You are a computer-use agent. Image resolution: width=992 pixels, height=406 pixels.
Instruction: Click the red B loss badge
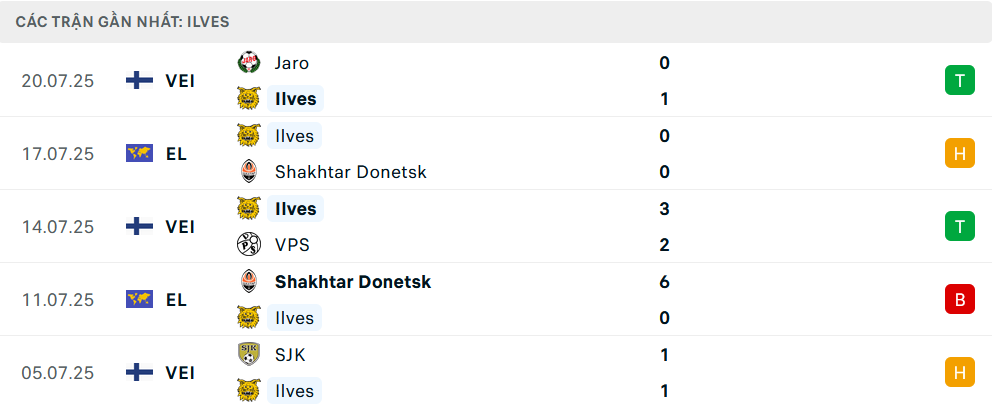pos(960,300)
